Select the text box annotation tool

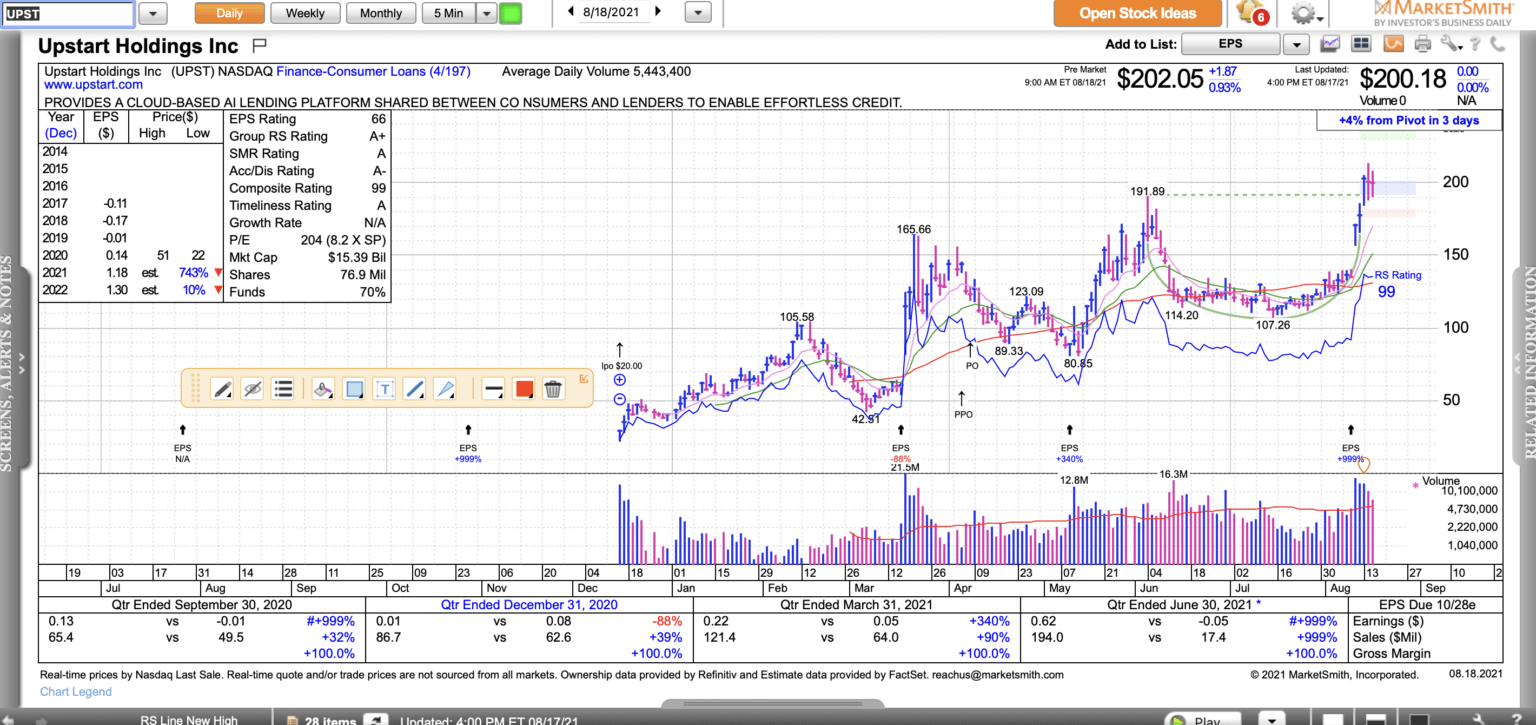384,389
